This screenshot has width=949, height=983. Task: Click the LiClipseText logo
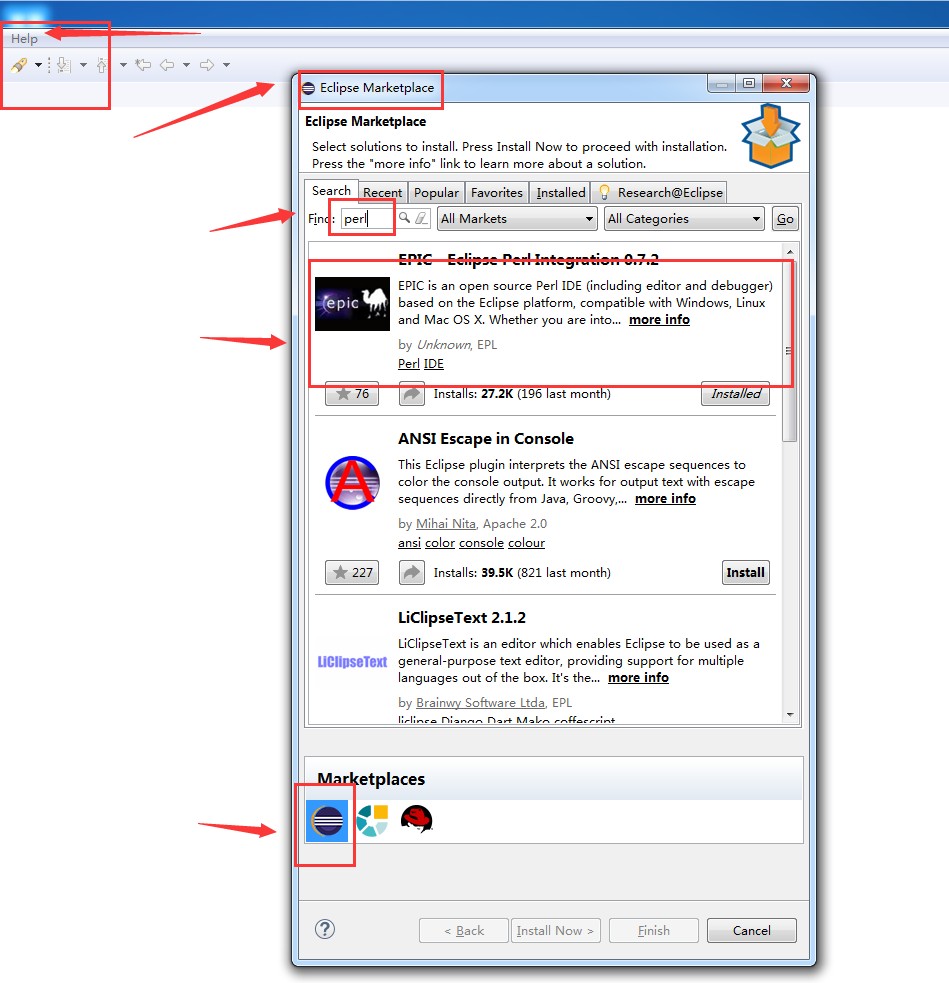pyautogui.click(x=352, y=662)
